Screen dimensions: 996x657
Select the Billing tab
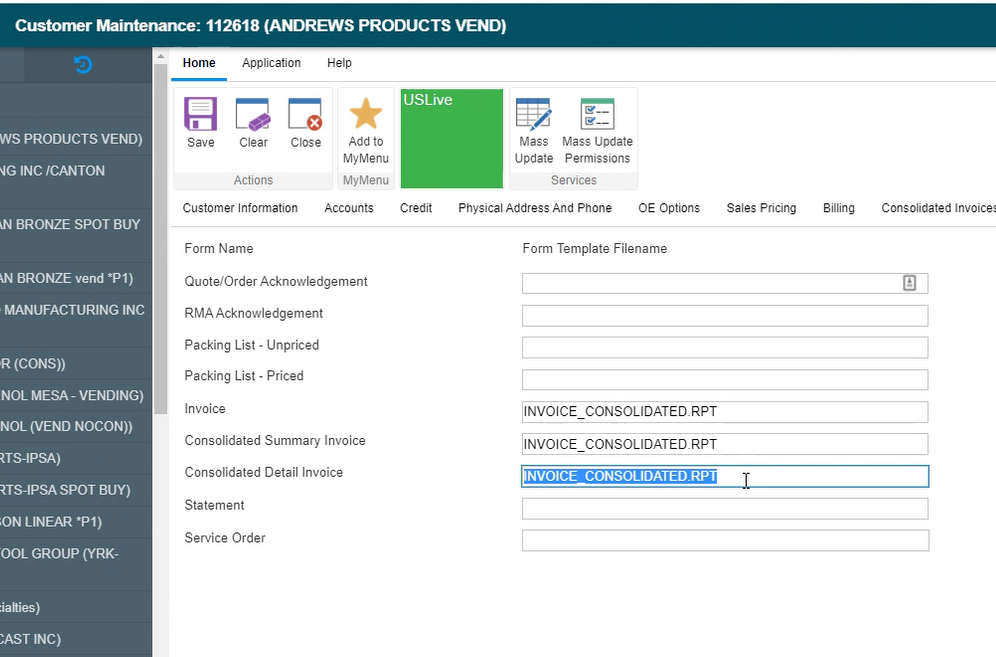tap(838, 208)
